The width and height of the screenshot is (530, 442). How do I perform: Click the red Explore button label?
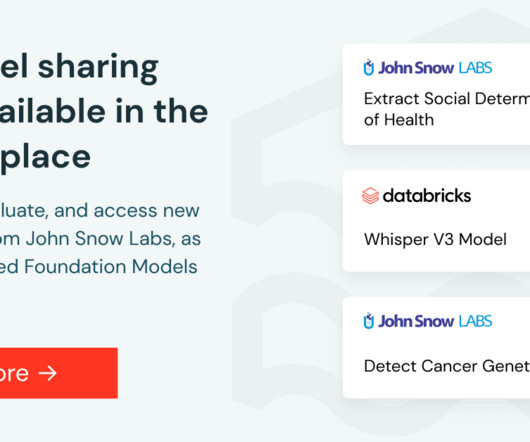click(14, 373)
